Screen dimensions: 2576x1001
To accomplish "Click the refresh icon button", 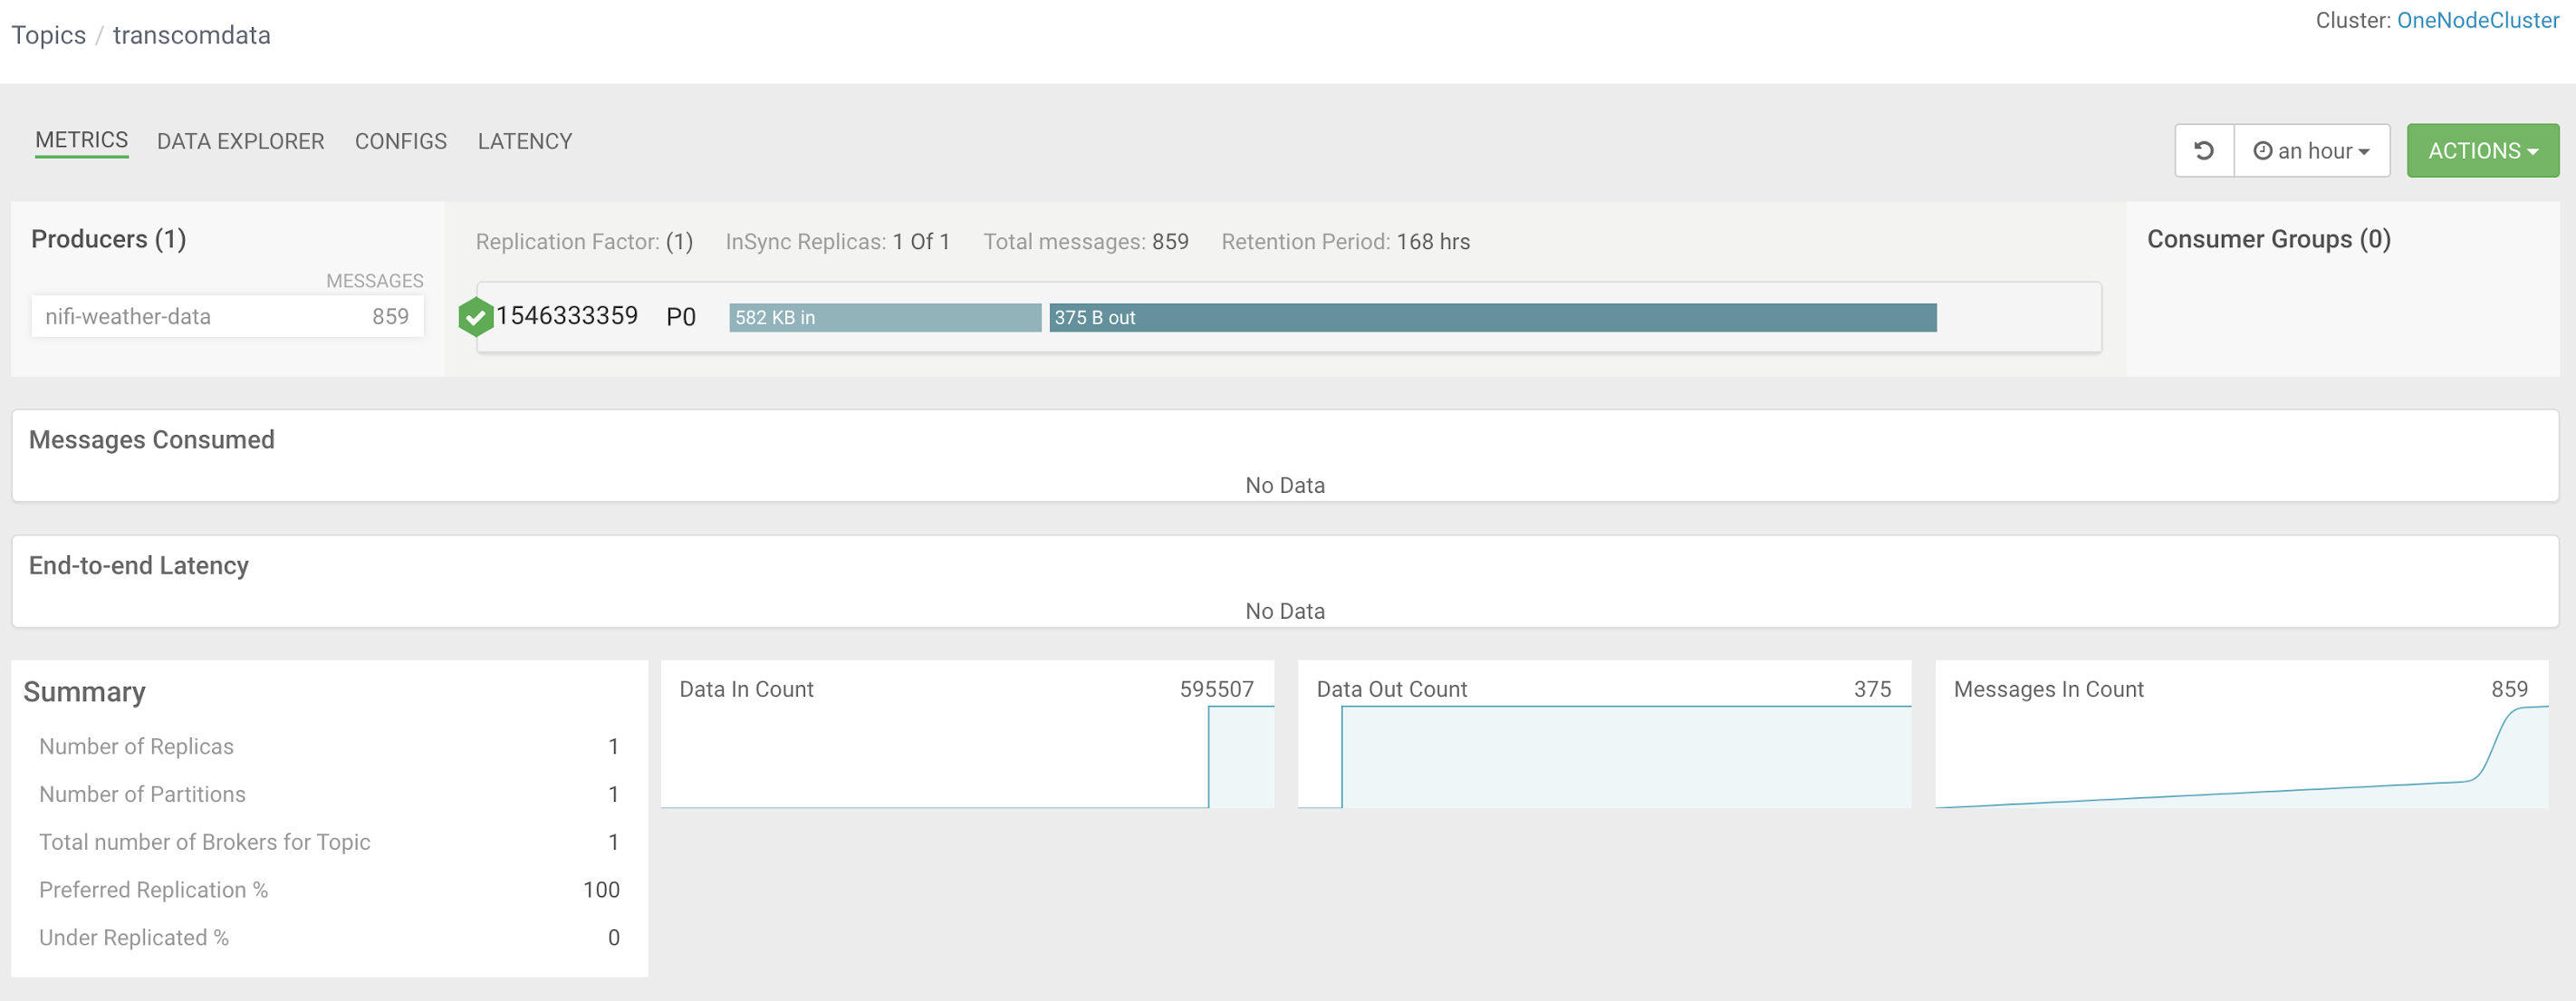I will [x=2203, y=151].
